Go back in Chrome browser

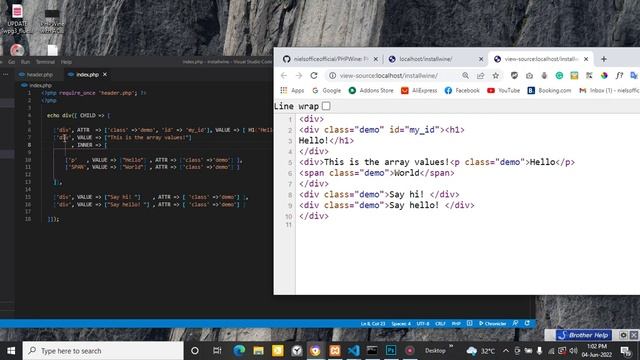click(x=284, y=76)
